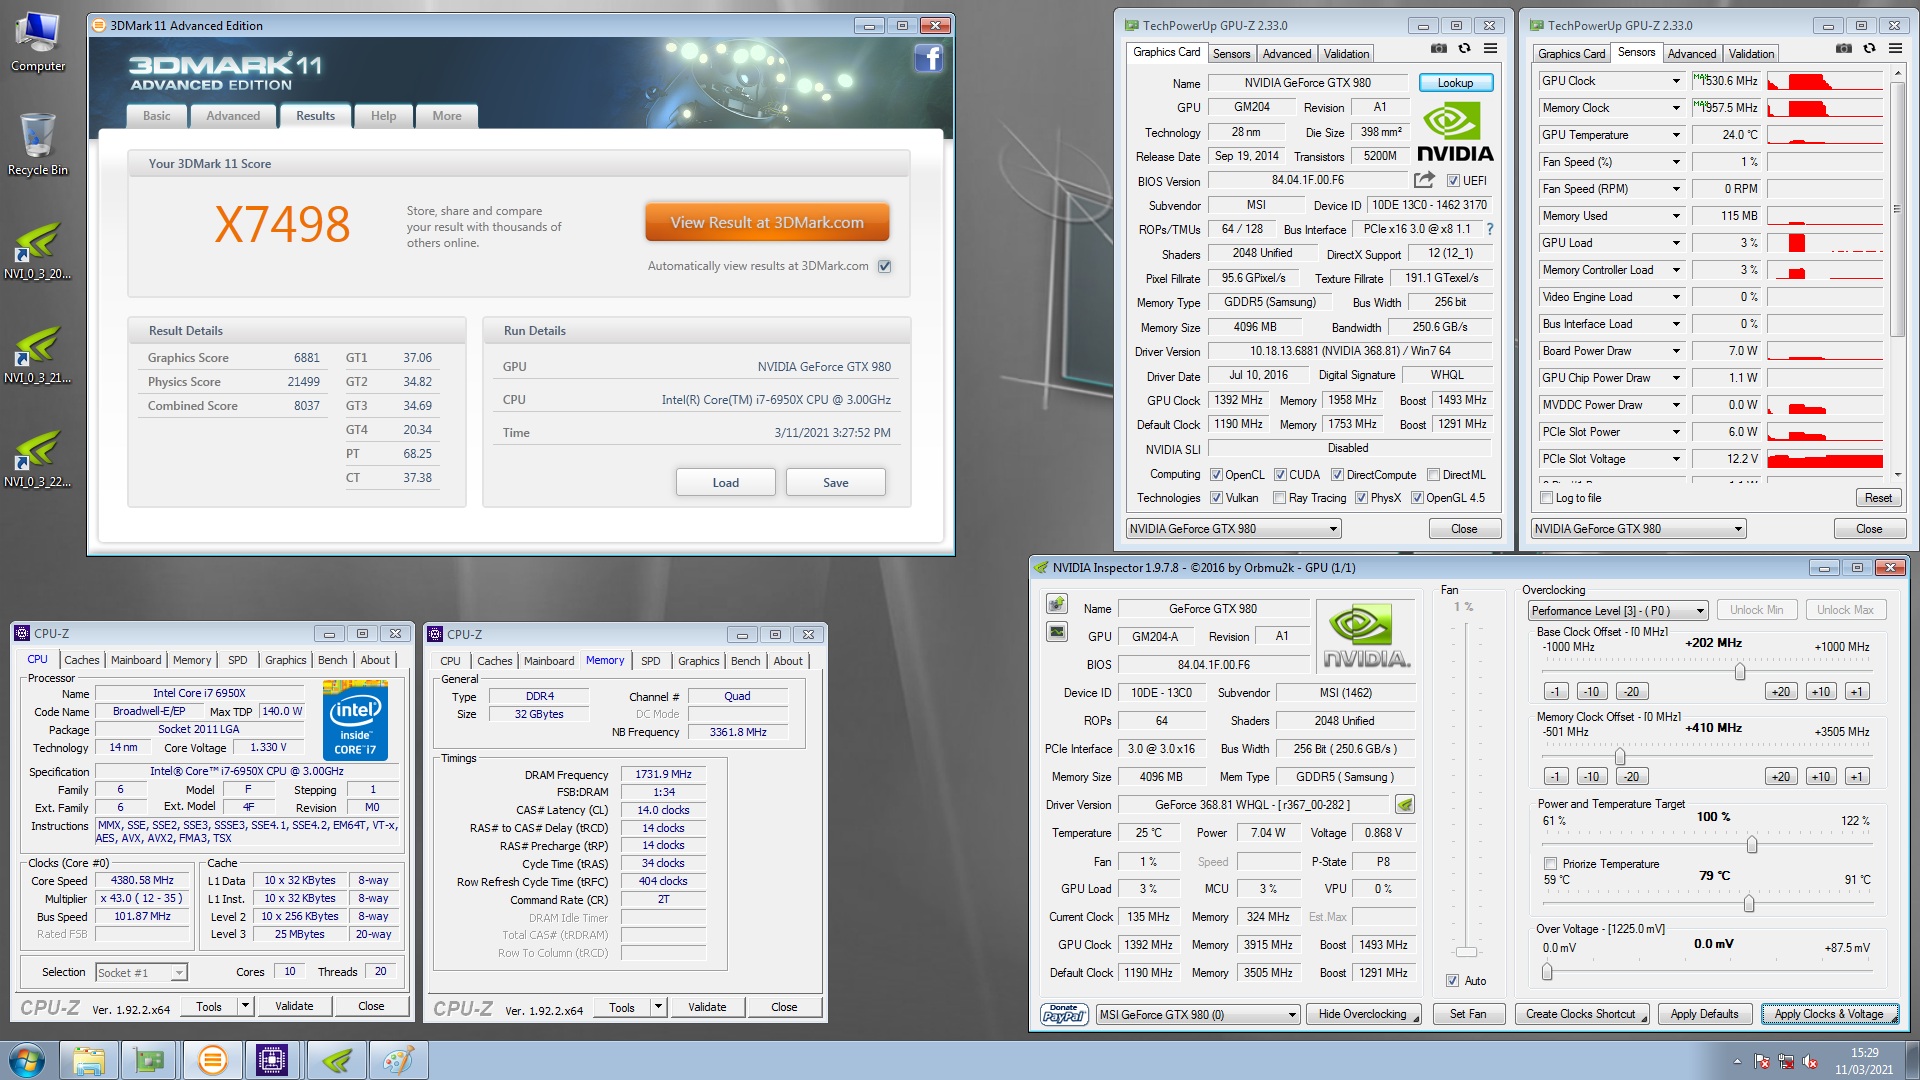The image size is (1920, 1080).
Task: Open the Fan Speed (RPM) sensor dropdown
Action: [1676, 189]
